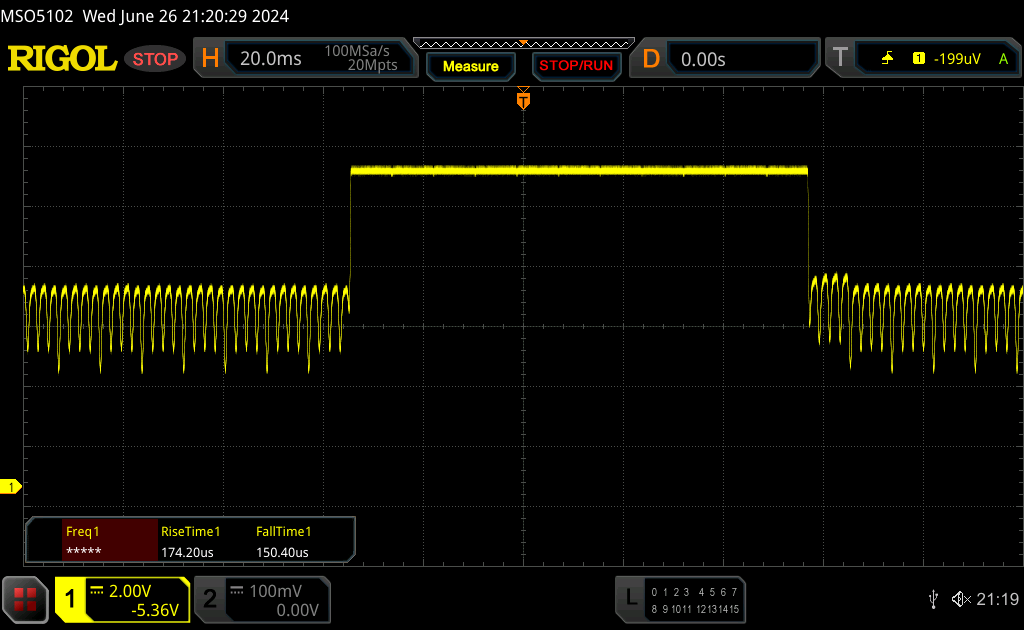Click the channel 1 2.00V scale value
The height and width of the screenshot is (630, 1024).
click(130, 591)
